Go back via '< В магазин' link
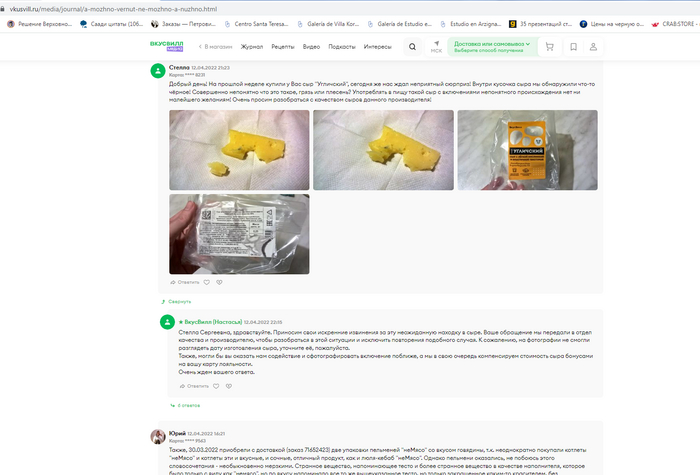700x475 pixels. pos(216,46)
